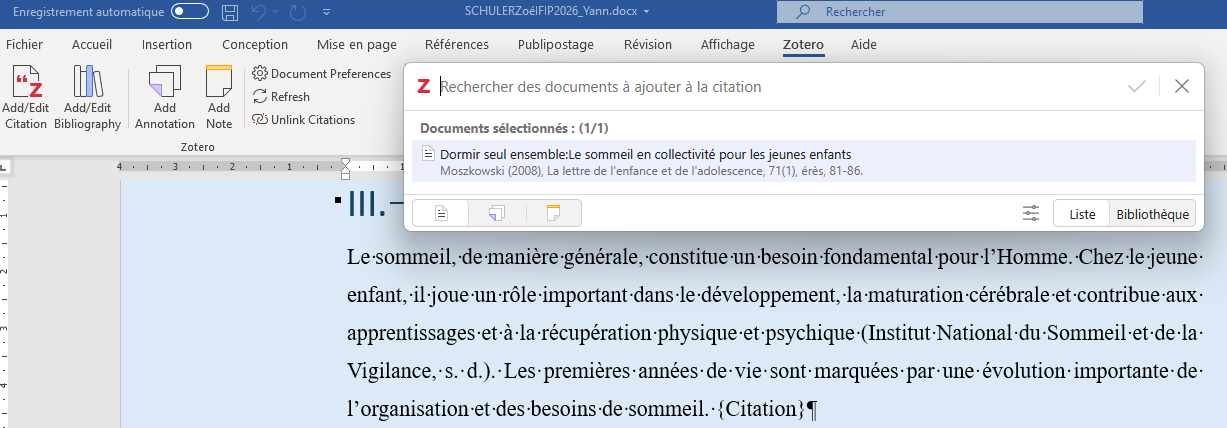Open Quick Access Toolbar customize dropdown
Viewport: 1227px width, 428px height.
tap(325, 12)
